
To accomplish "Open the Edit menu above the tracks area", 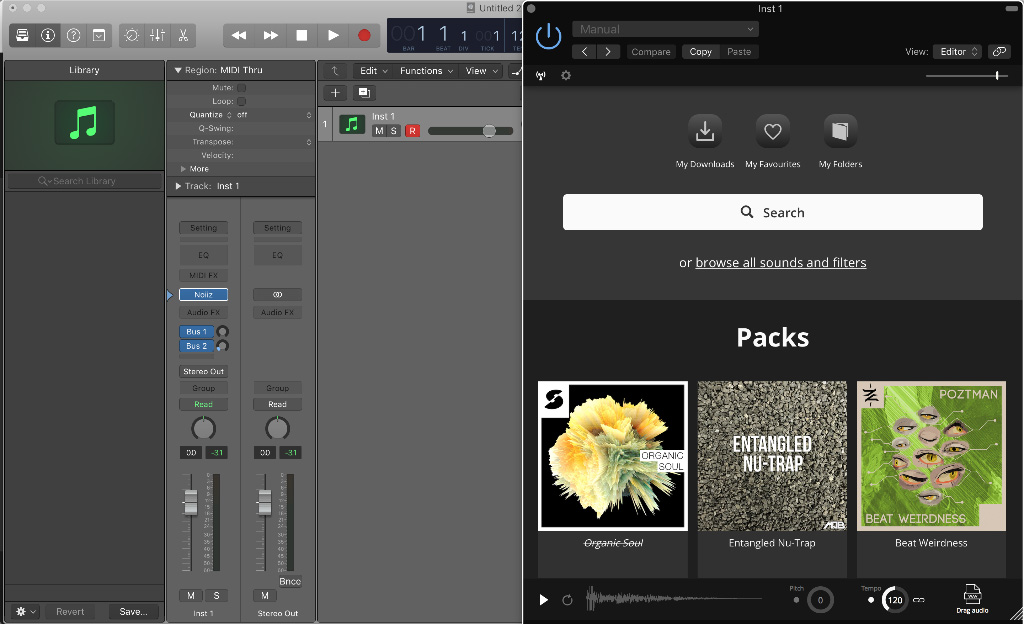I will tap(371, 70).
